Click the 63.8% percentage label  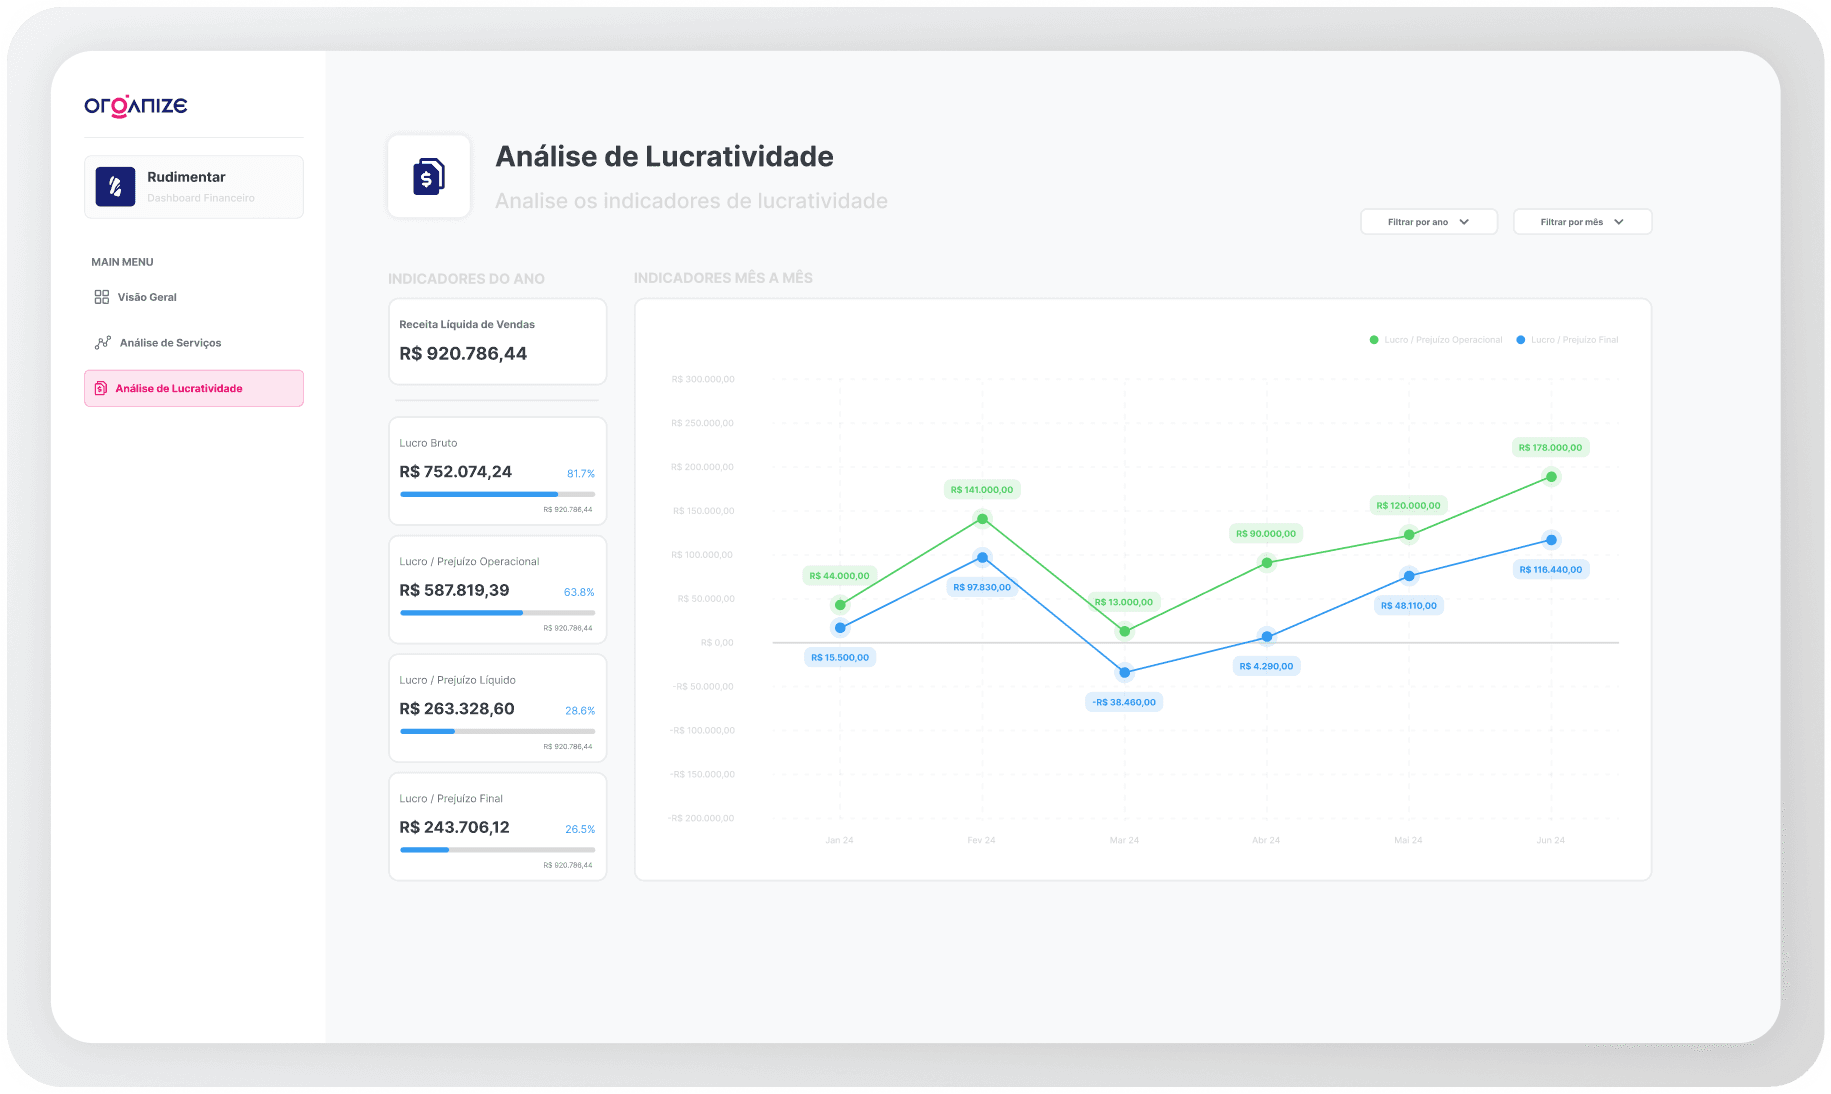pos(579,592)
